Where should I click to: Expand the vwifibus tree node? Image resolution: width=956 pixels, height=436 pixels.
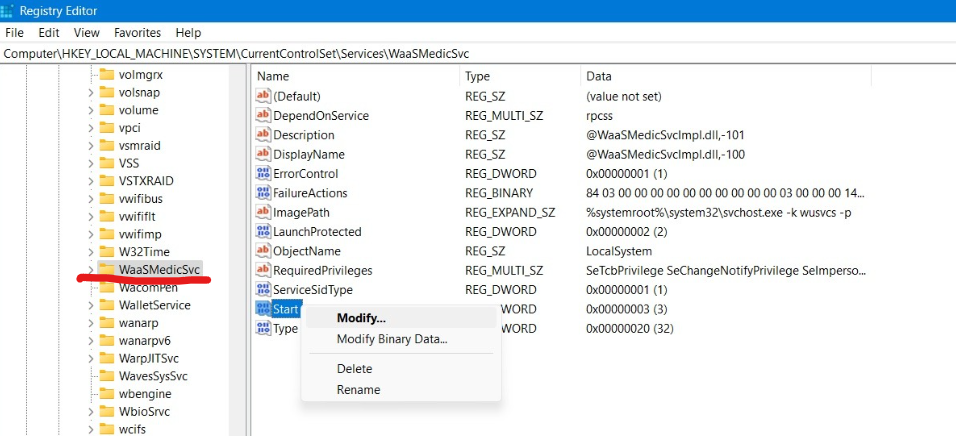point(90,199)
